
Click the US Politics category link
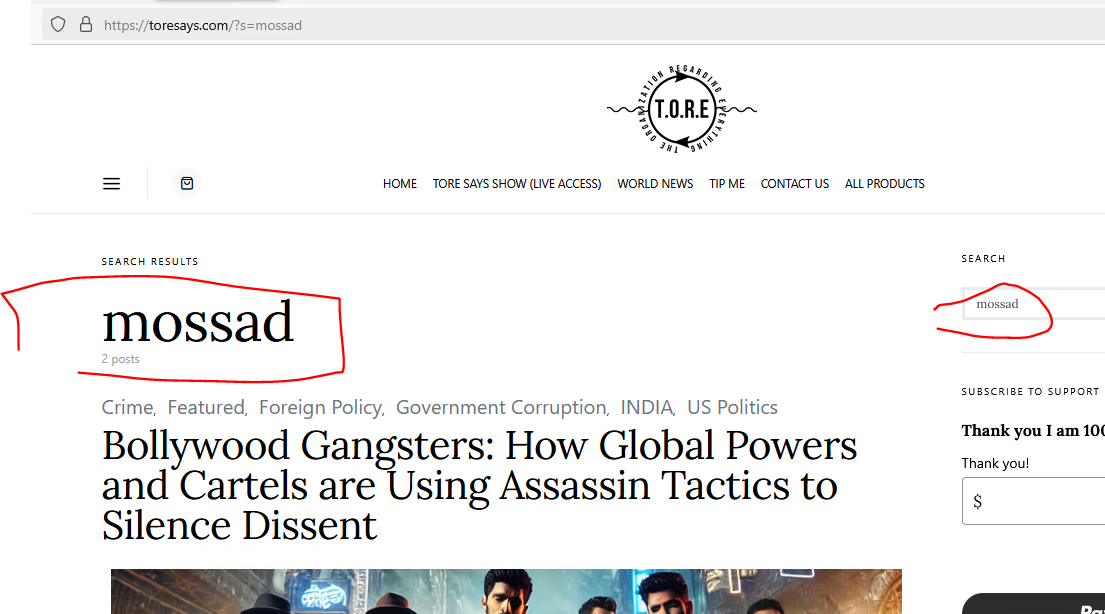point(732,407)
